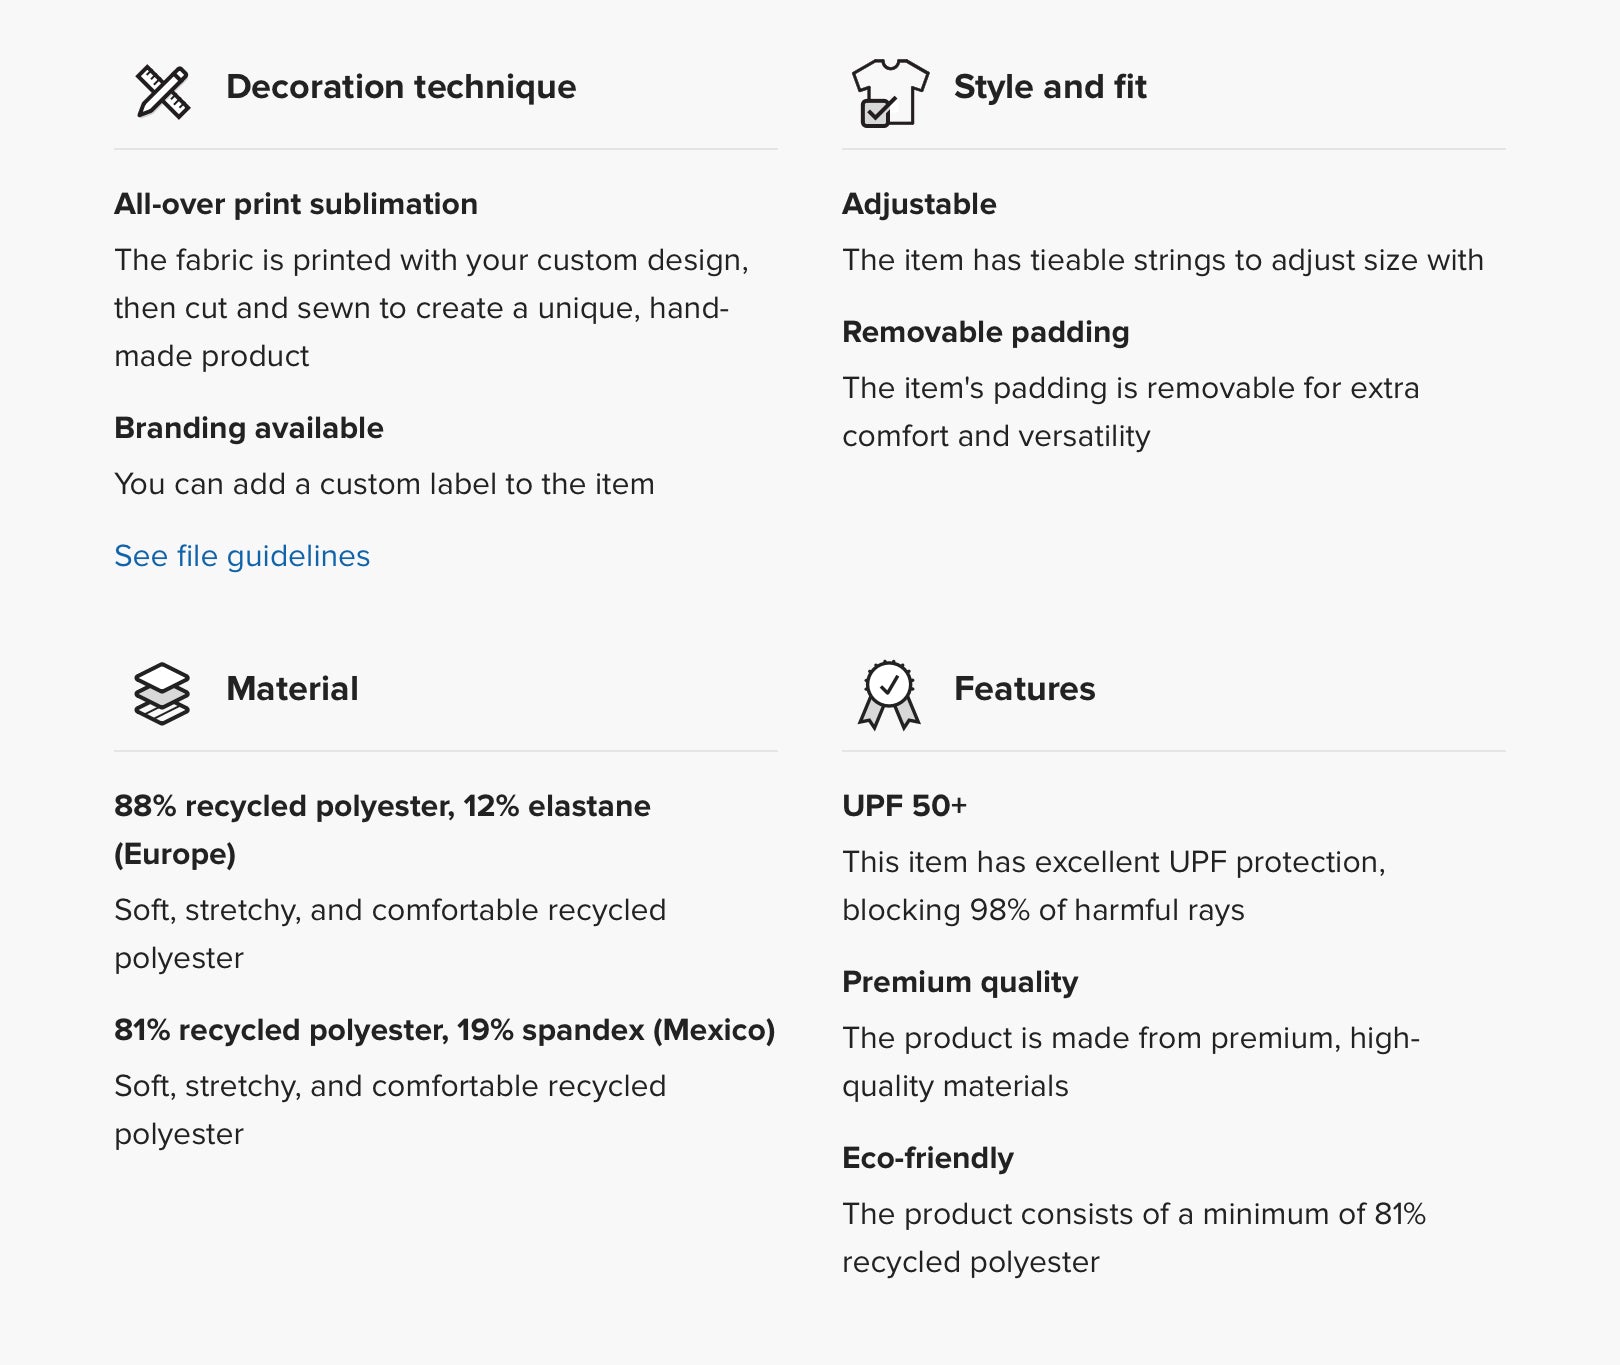The width and height of the screenshot is (1620, 1365).
Task: Click the All-over print sublimation title
Action: click(296, 204)
